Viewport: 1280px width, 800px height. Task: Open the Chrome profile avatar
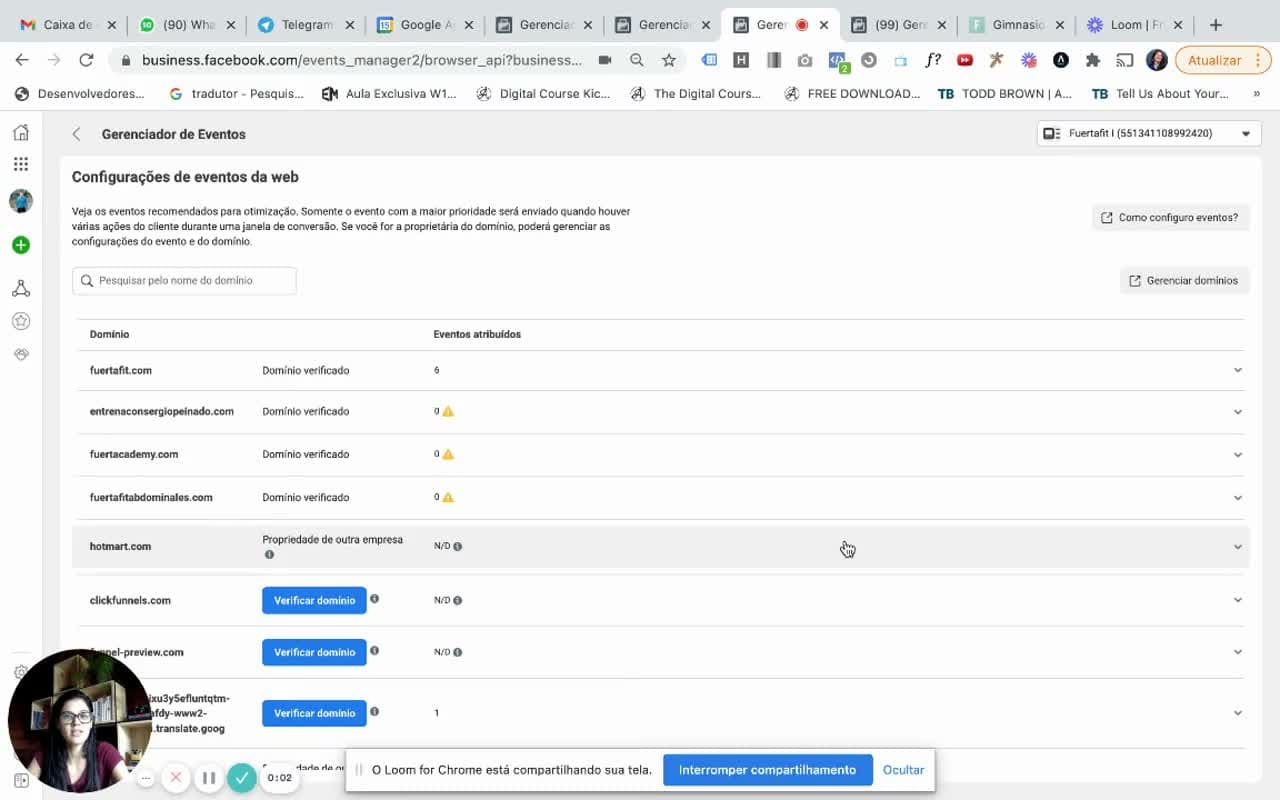1157,60
